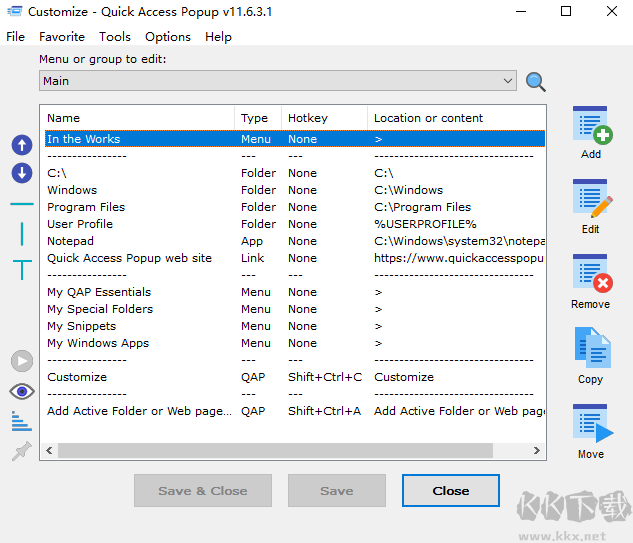633x543 pixels.
Task: Select Add Active Folder or Web page row
Action: click(295, 411)
